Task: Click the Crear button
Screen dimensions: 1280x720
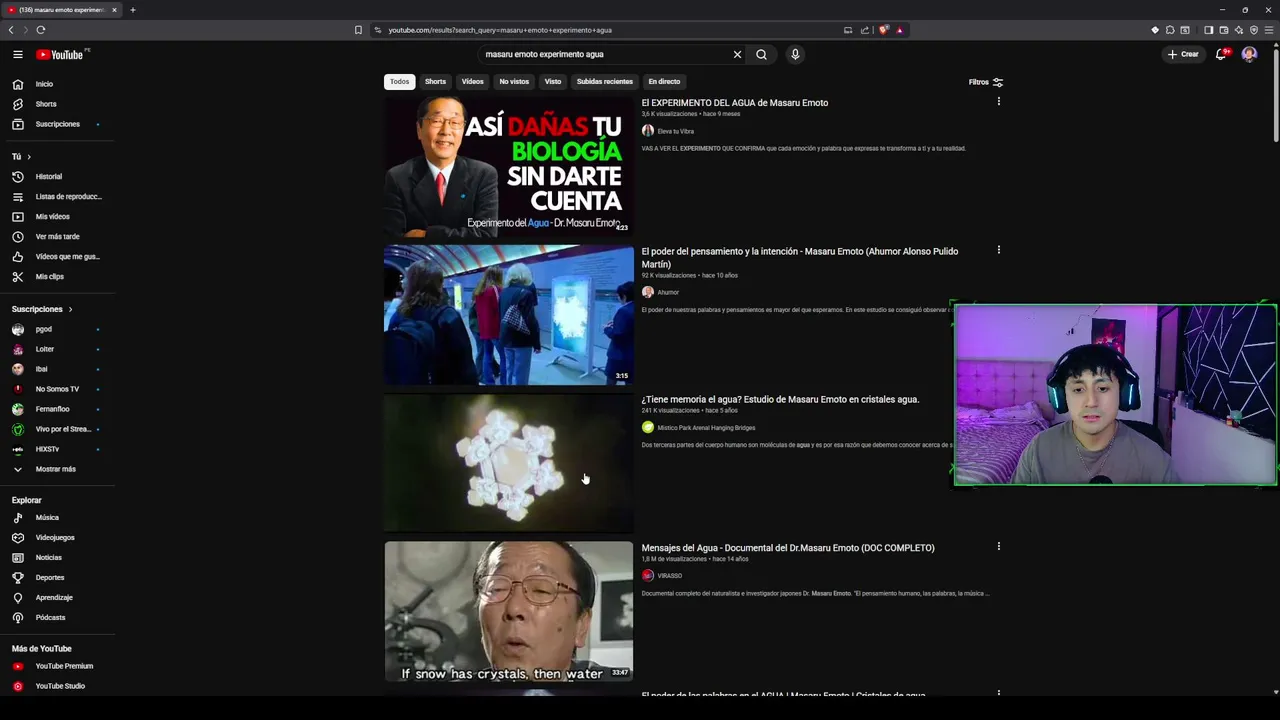Action: pyautogui.click(x=1183, y=54)
